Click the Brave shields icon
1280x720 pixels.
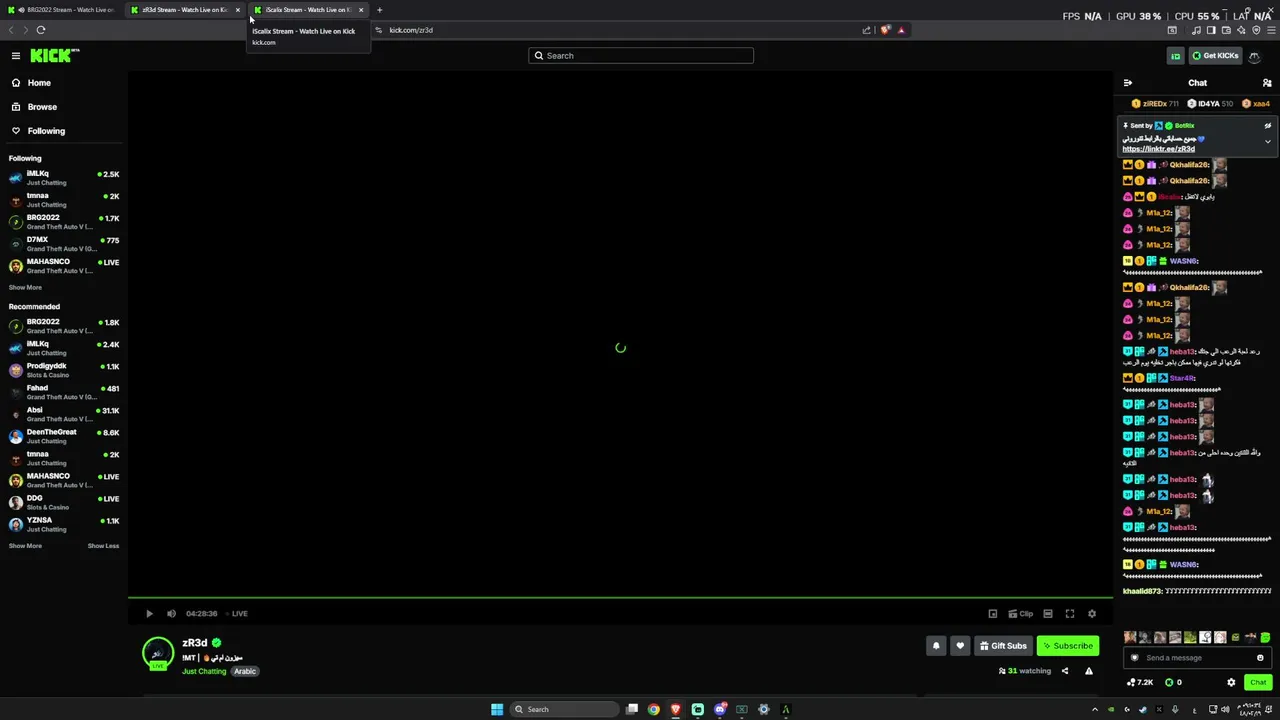tap(885, 30)
